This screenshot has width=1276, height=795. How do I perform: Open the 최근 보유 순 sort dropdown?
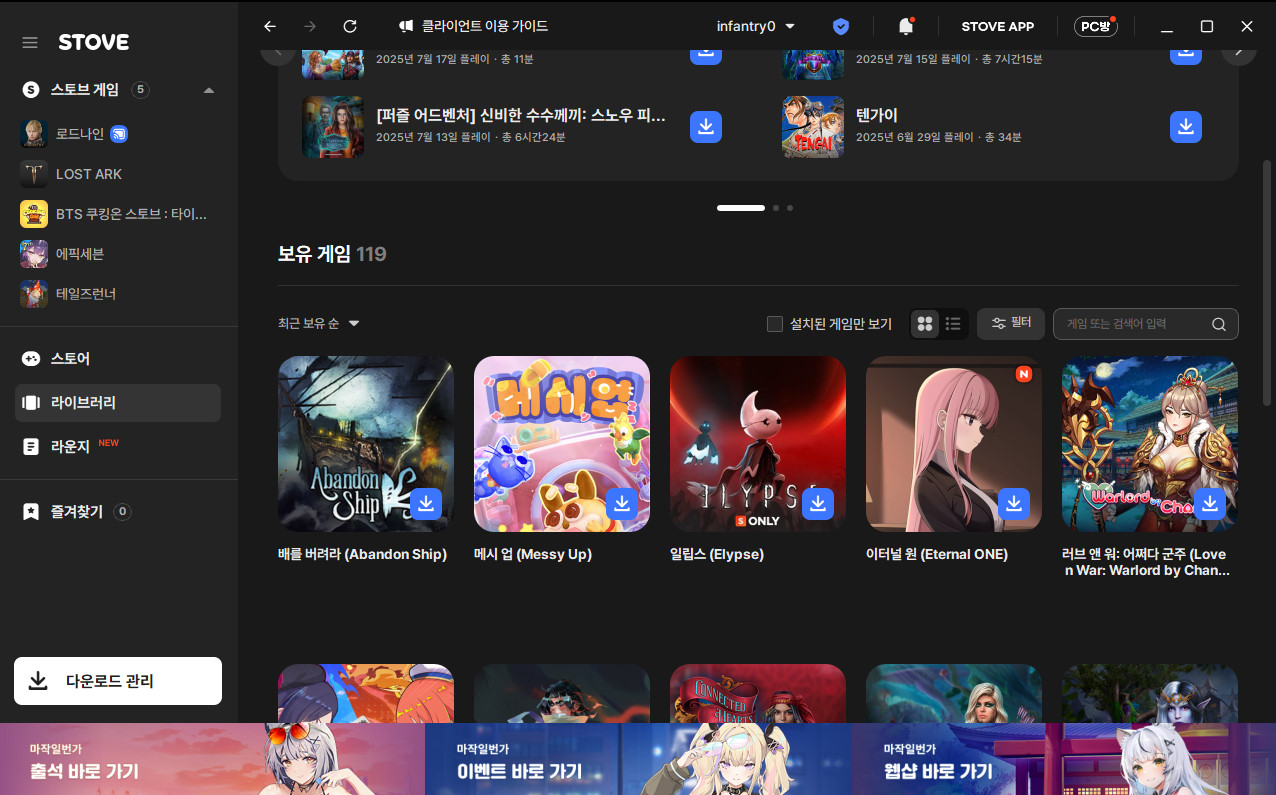pos(319,324)
